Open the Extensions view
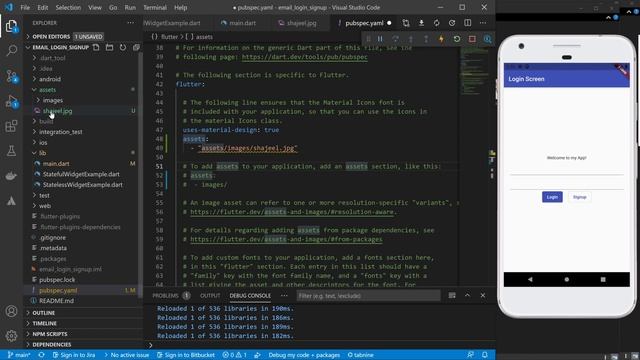Image resolution: width=640 pixels, height=360 pixels. [x=11, y=126]
